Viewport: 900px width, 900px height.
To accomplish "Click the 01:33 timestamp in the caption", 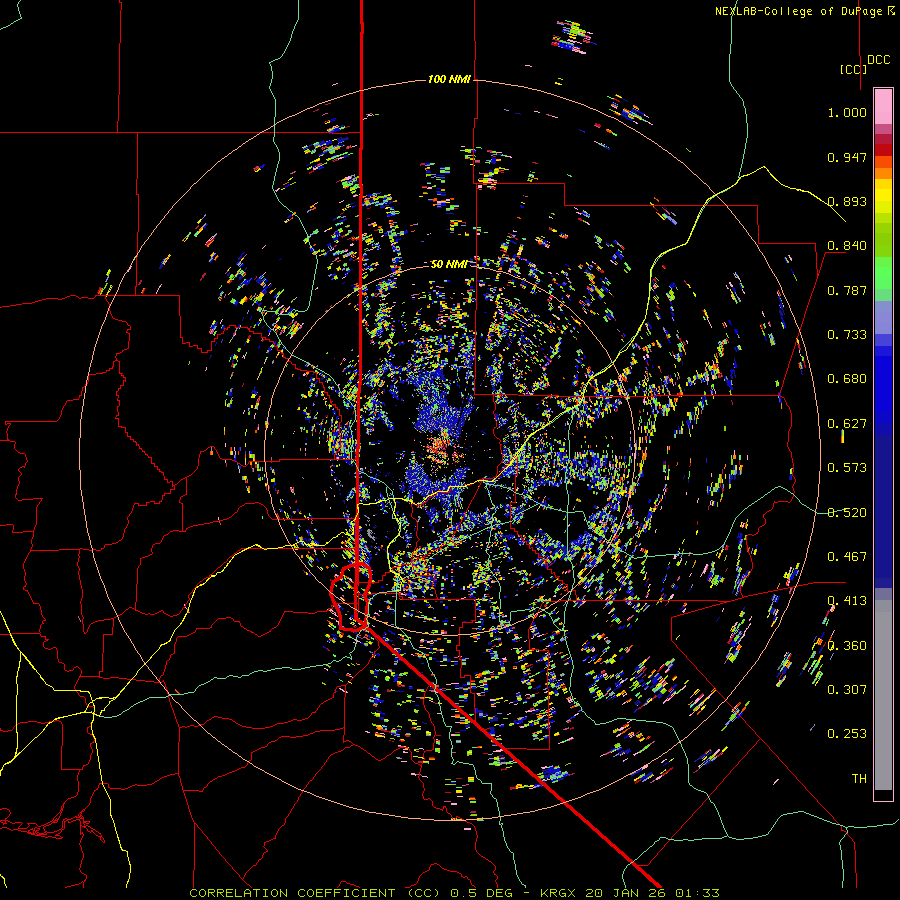I will pos(697,893).
